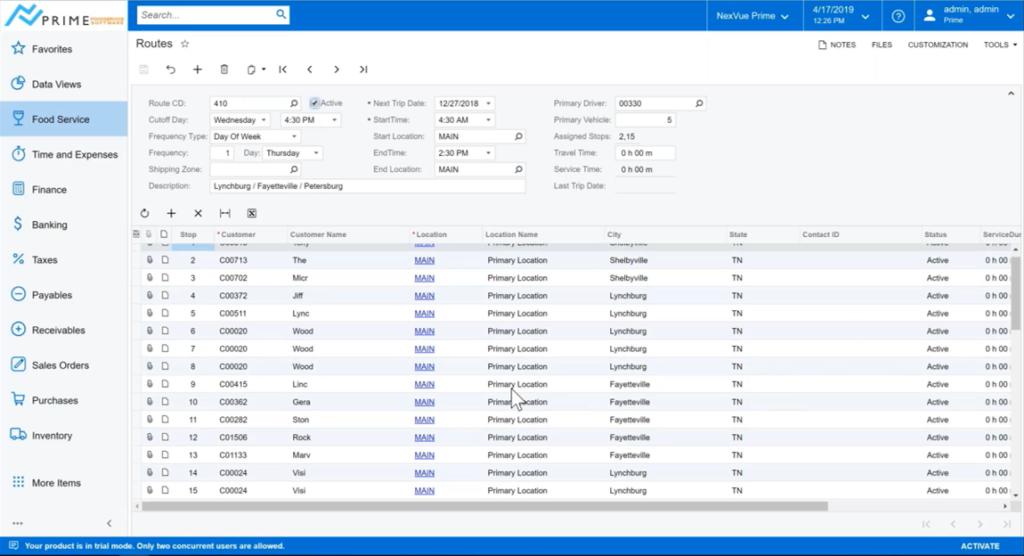Click the Shipping Zone field
1024x556 pixels.
click(249, 170)
